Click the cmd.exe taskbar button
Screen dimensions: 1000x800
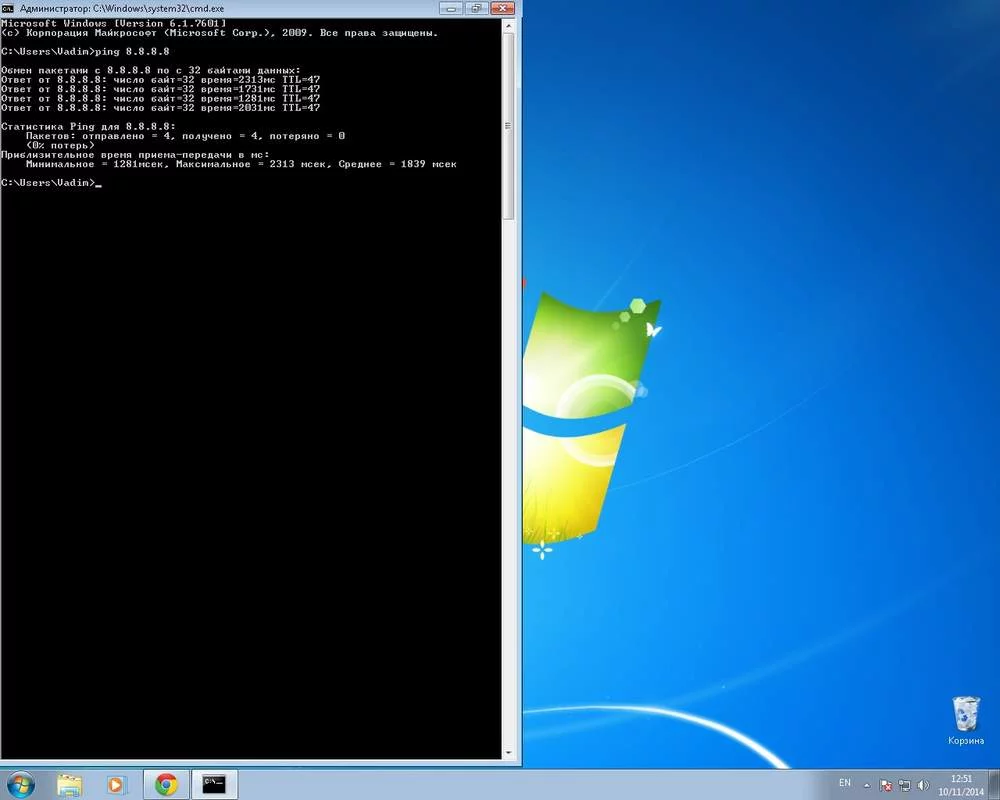coord(214,784)
